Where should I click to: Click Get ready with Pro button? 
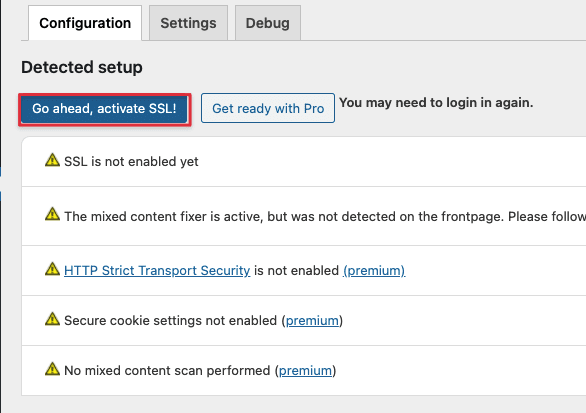click(268, 108)
